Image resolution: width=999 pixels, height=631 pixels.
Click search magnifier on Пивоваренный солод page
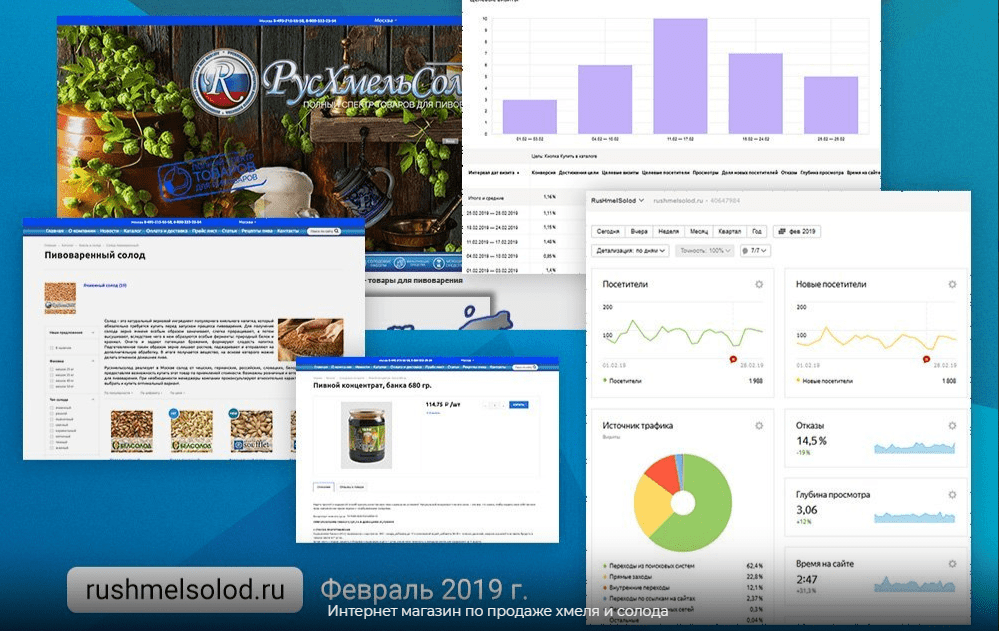coord(336,231)
